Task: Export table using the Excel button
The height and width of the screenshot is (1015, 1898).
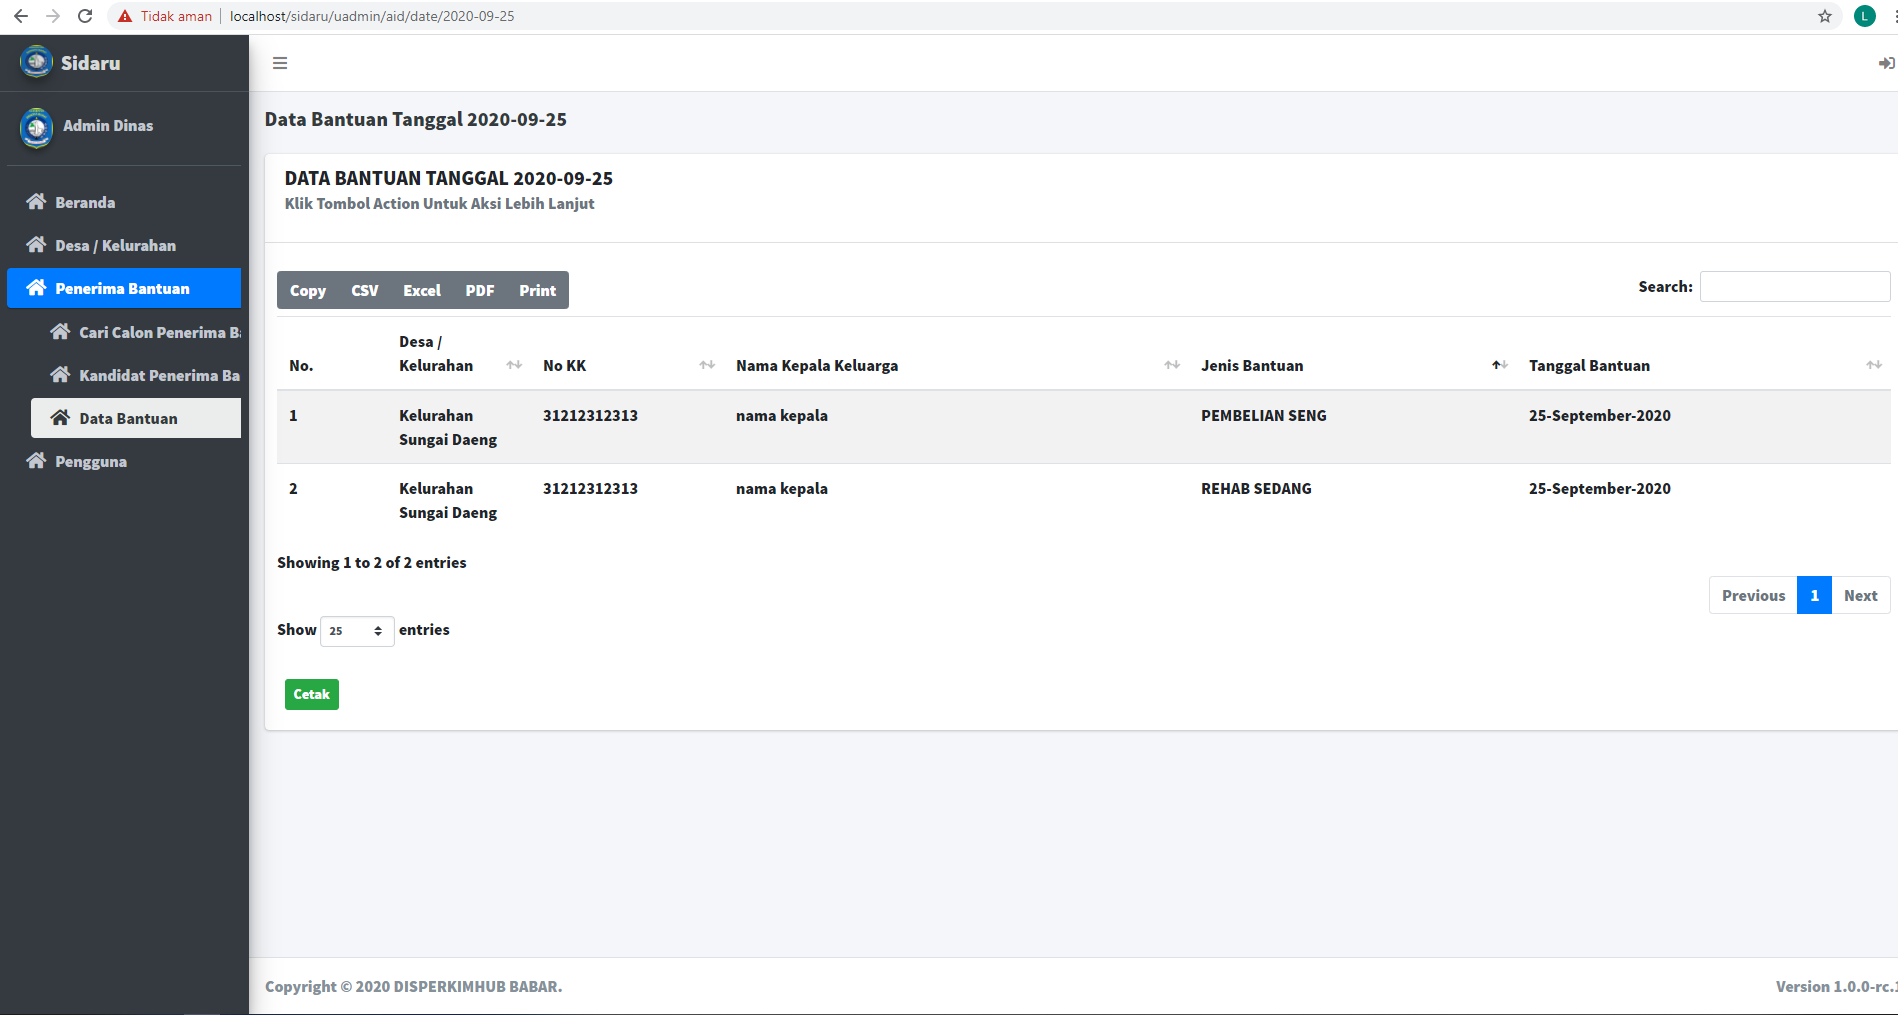Action: [x=421, y=290]
